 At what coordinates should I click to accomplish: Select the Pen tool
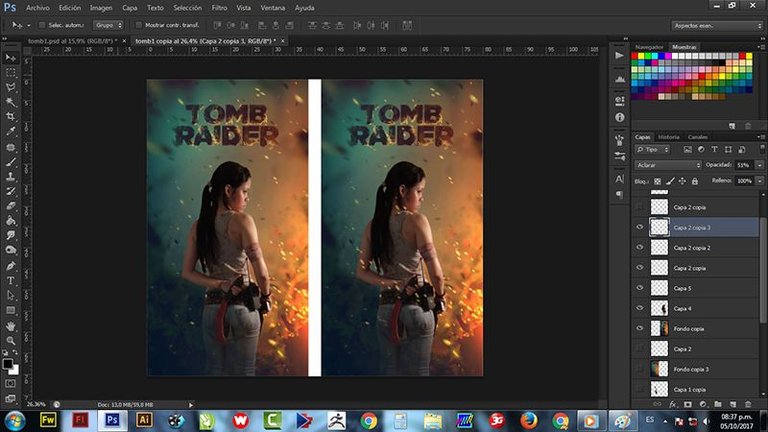click(10, 266)
